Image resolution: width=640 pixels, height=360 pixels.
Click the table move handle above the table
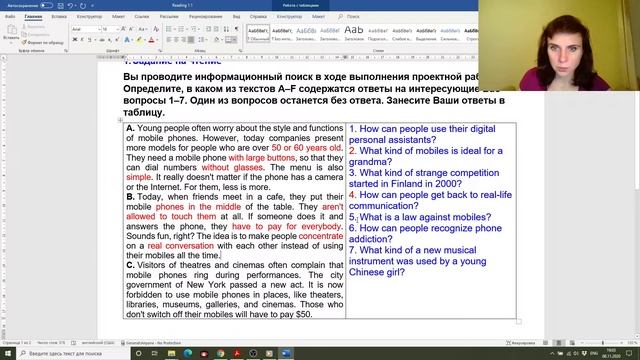(x=120, y=120)
